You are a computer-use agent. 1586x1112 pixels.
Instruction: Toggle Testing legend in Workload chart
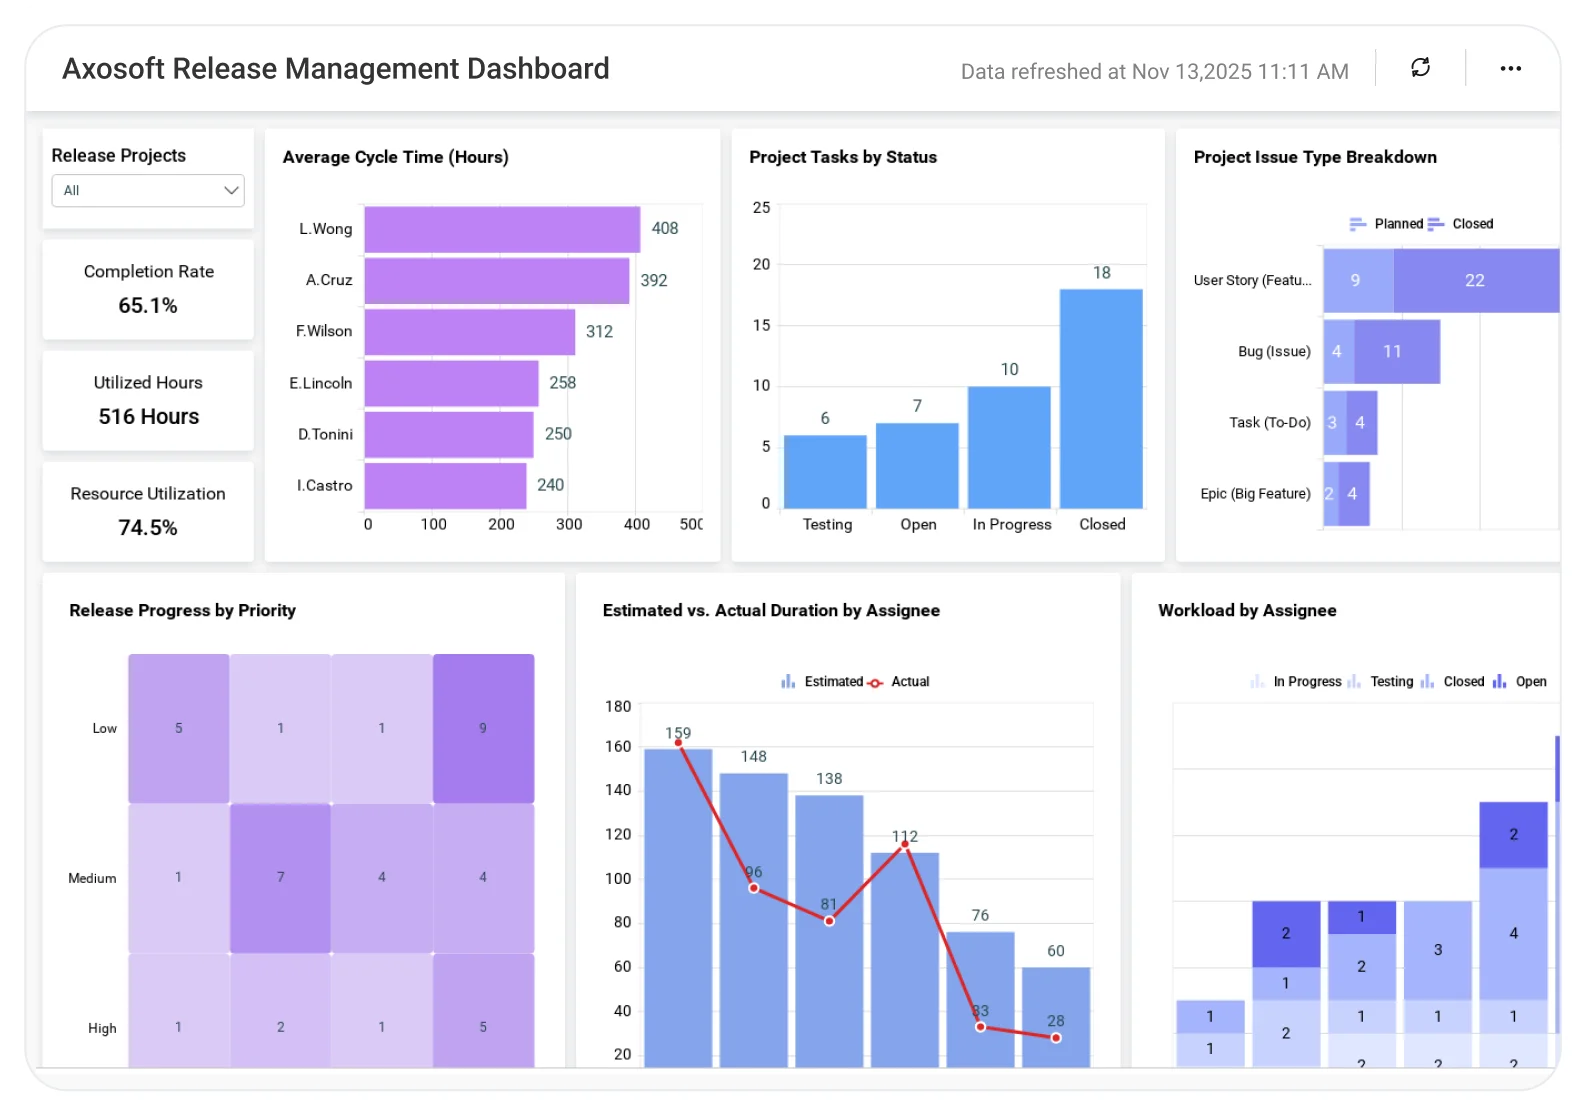(1380, 682)
